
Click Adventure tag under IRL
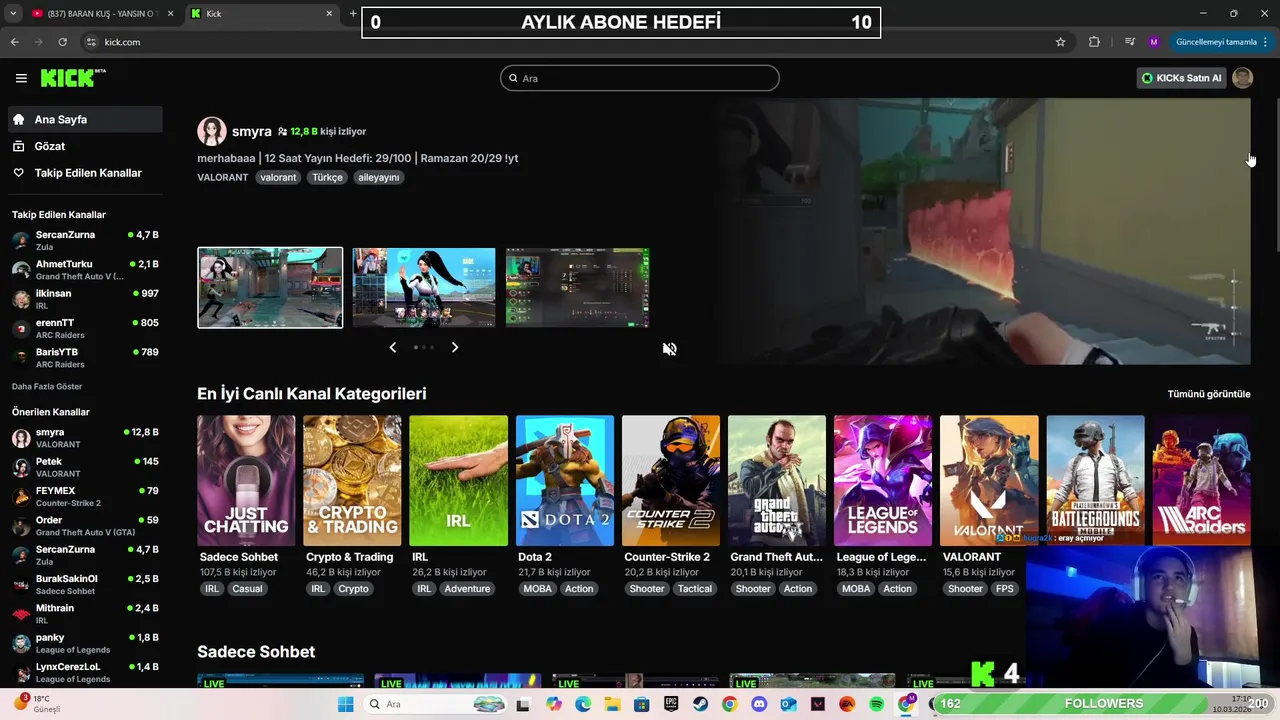click(467, 589)
